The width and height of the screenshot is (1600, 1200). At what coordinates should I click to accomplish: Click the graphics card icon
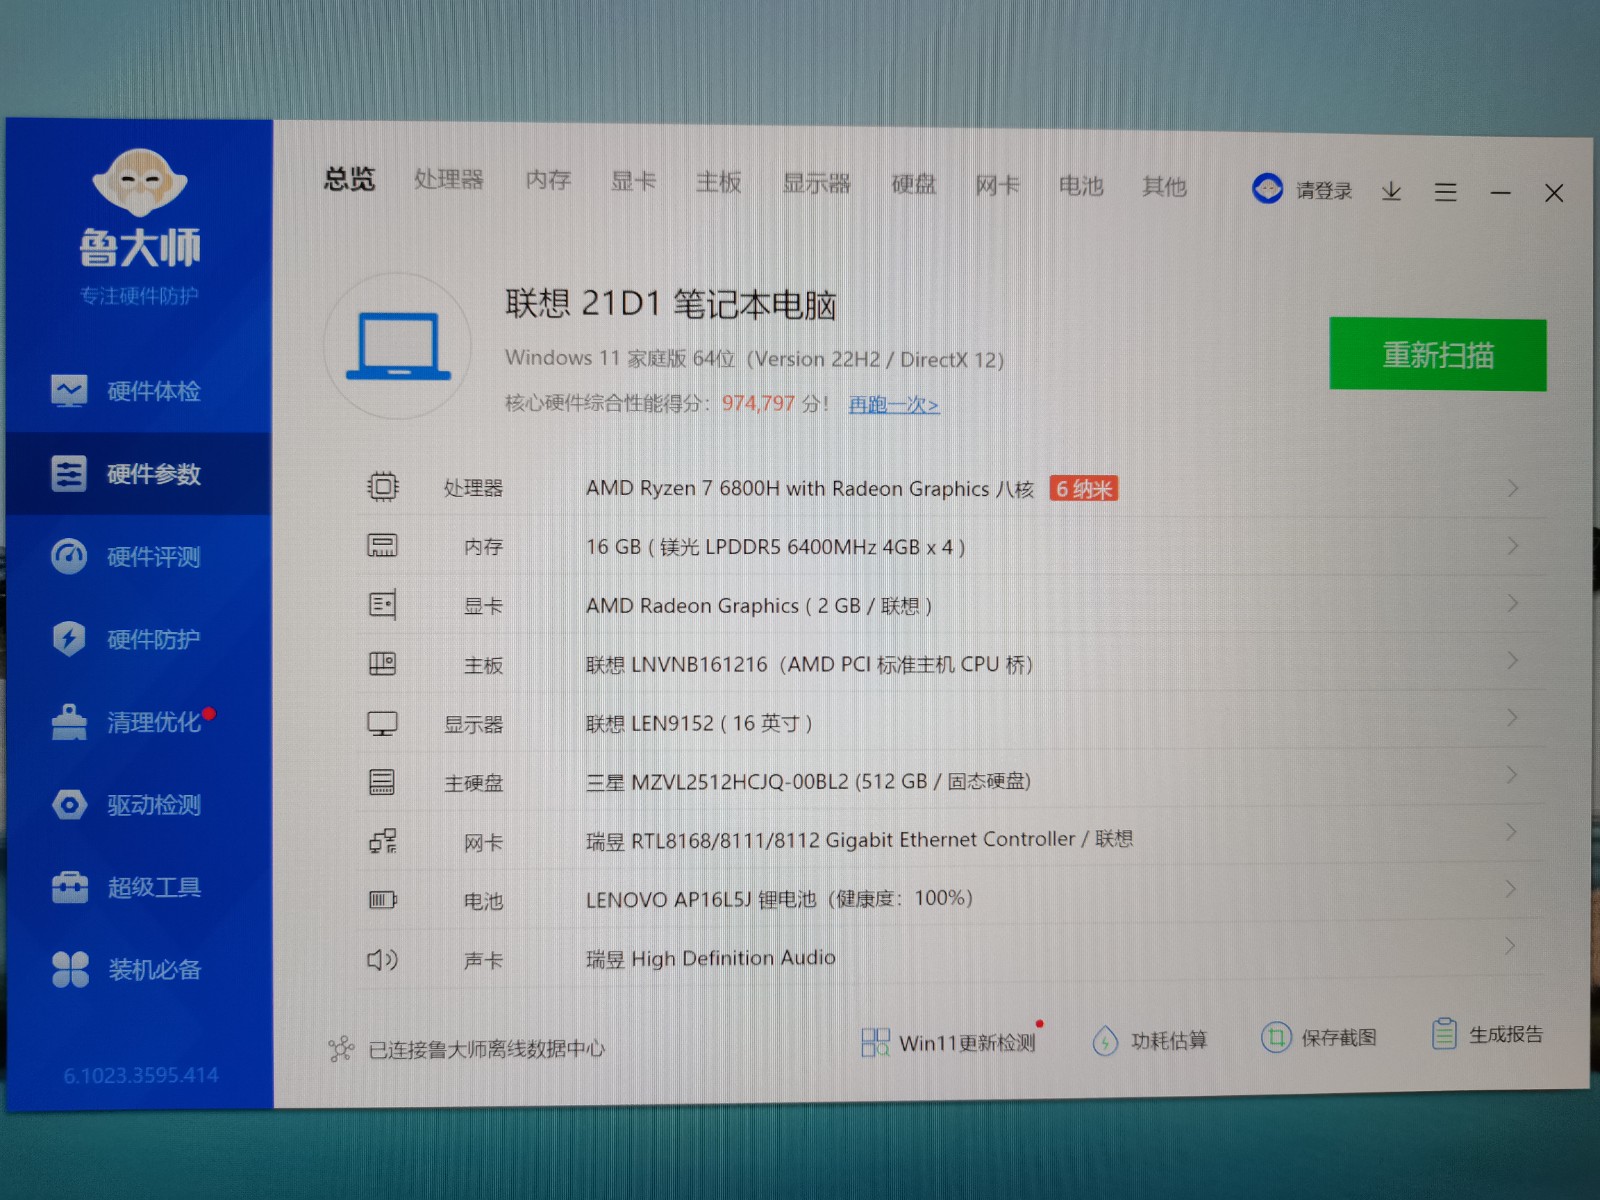click(382, 604)
